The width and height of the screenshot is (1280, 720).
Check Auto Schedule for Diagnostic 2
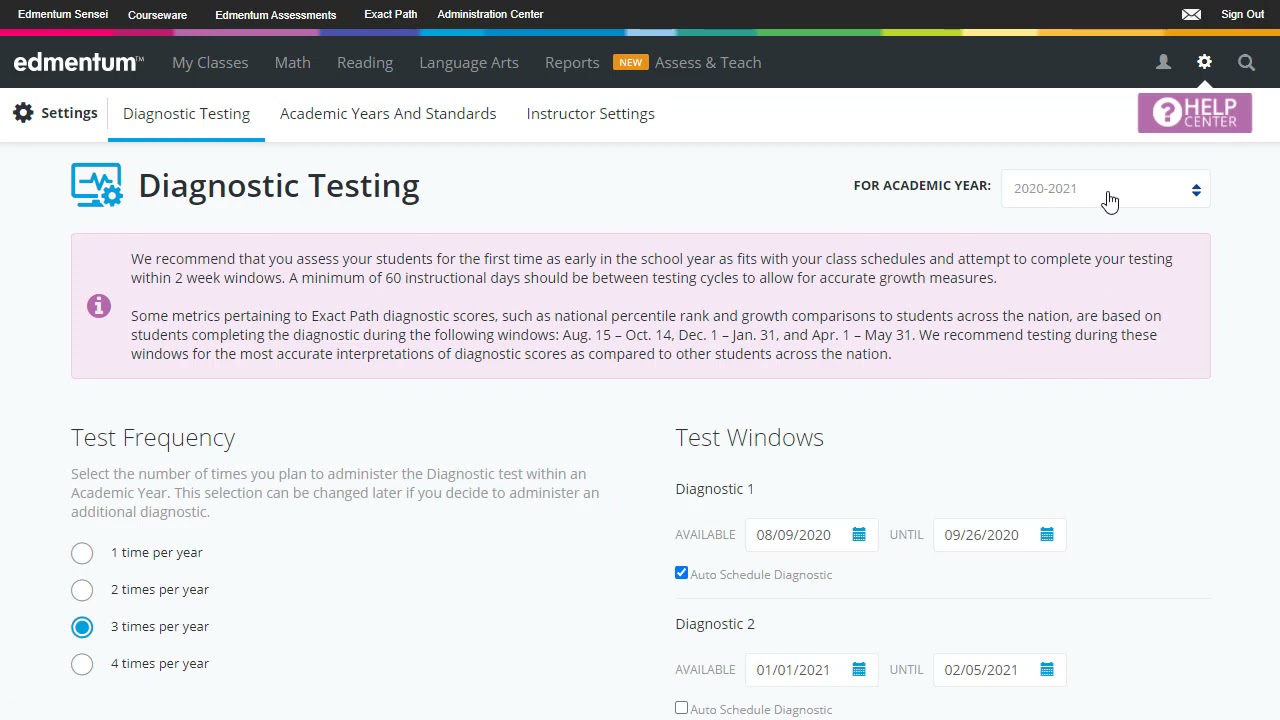[x=681, y=708]
